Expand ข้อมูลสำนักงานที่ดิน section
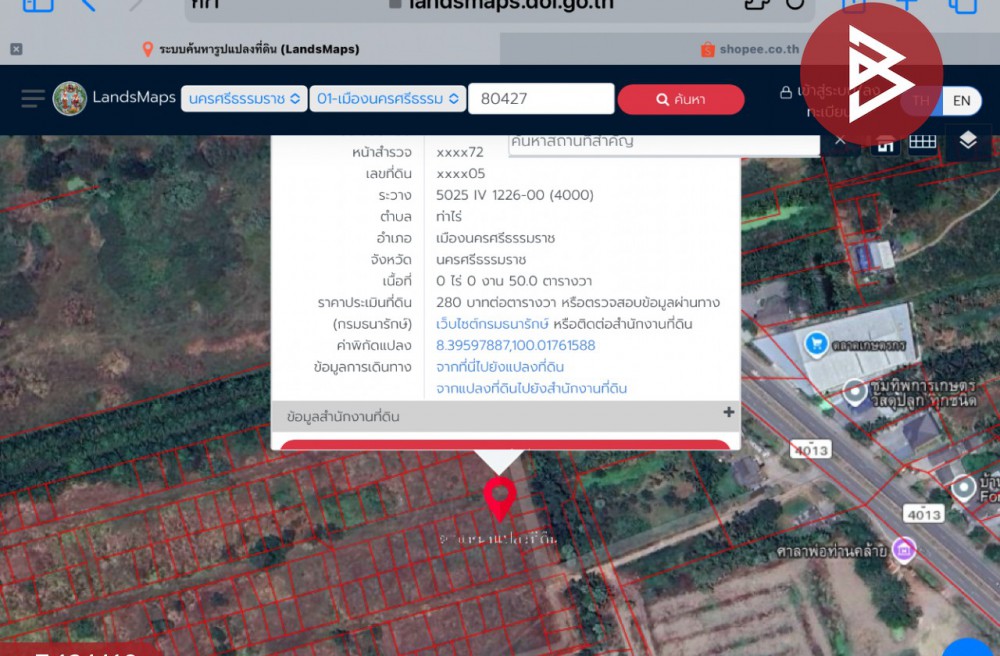The image size is (1000, 656). pyautogui.click(x=728, y=412)
